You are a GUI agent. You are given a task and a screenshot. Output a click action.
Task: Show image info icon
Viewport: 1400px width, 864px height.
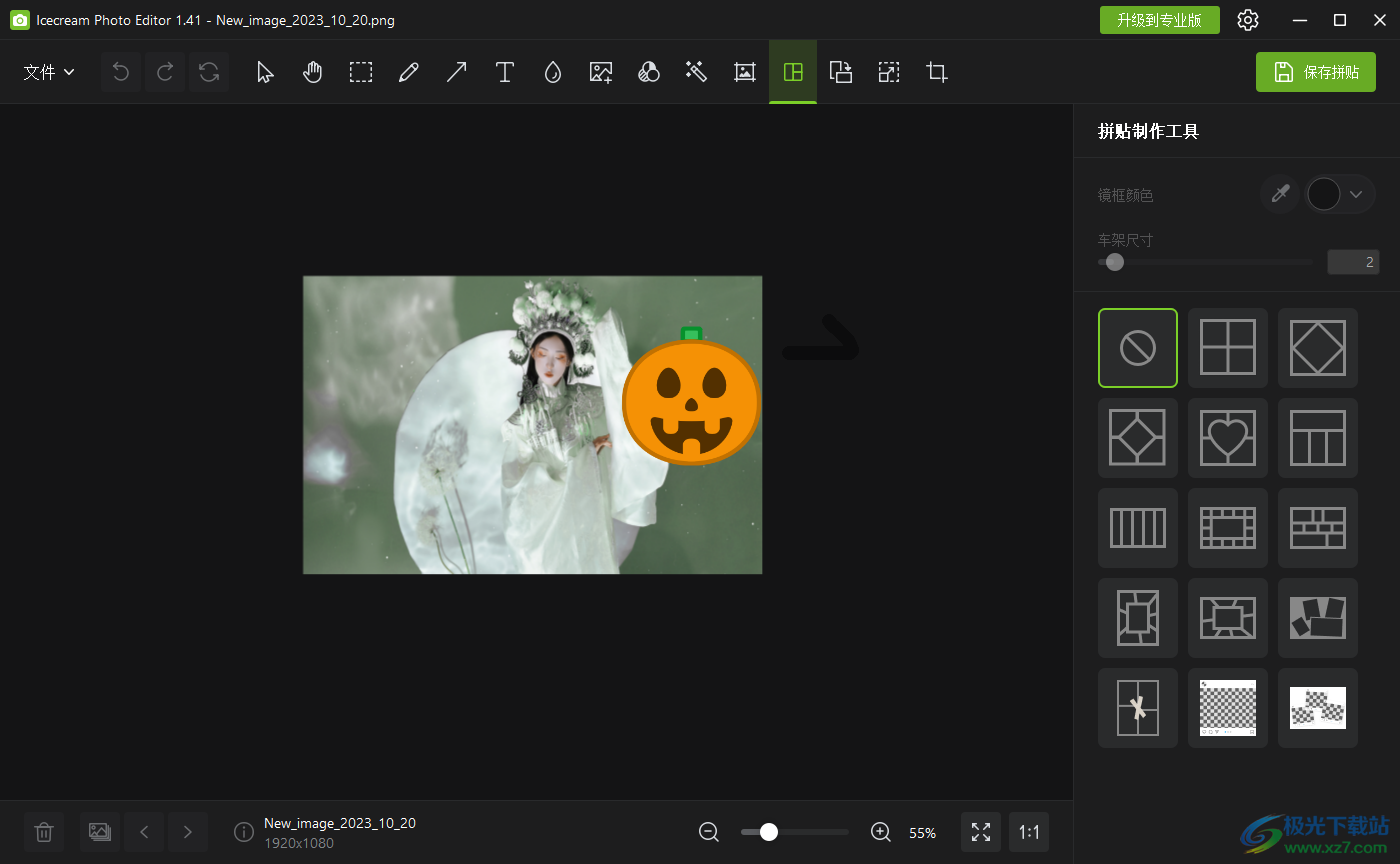point(243,832)
